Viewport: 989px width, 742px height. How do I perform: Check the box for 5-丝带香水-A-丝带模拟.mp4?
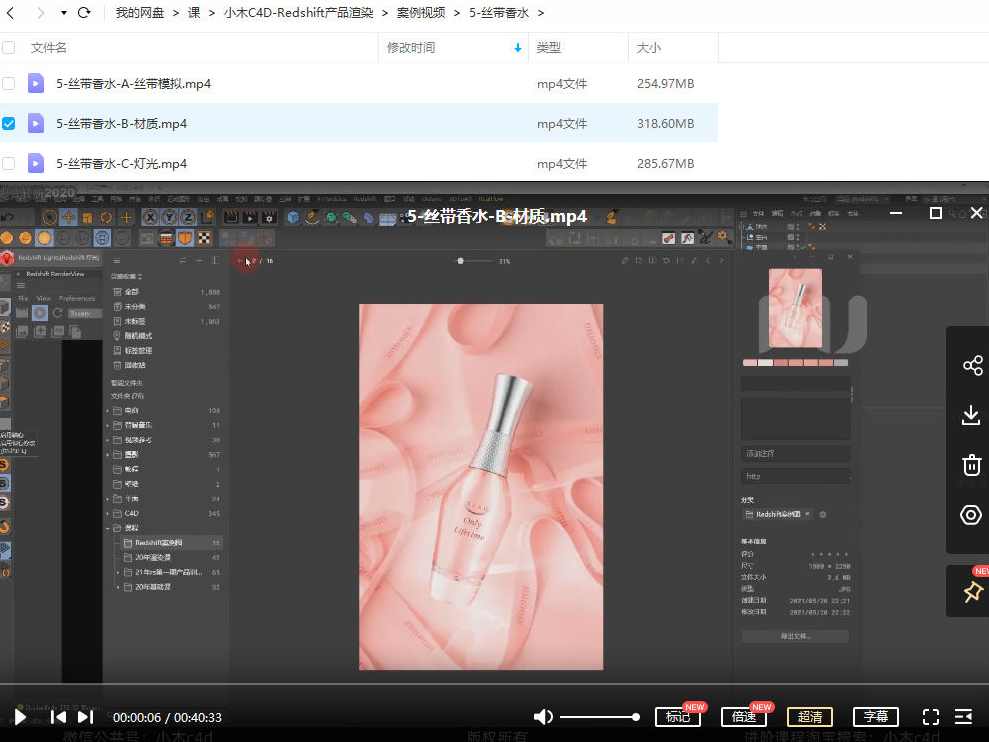click(x=9, y=83)
